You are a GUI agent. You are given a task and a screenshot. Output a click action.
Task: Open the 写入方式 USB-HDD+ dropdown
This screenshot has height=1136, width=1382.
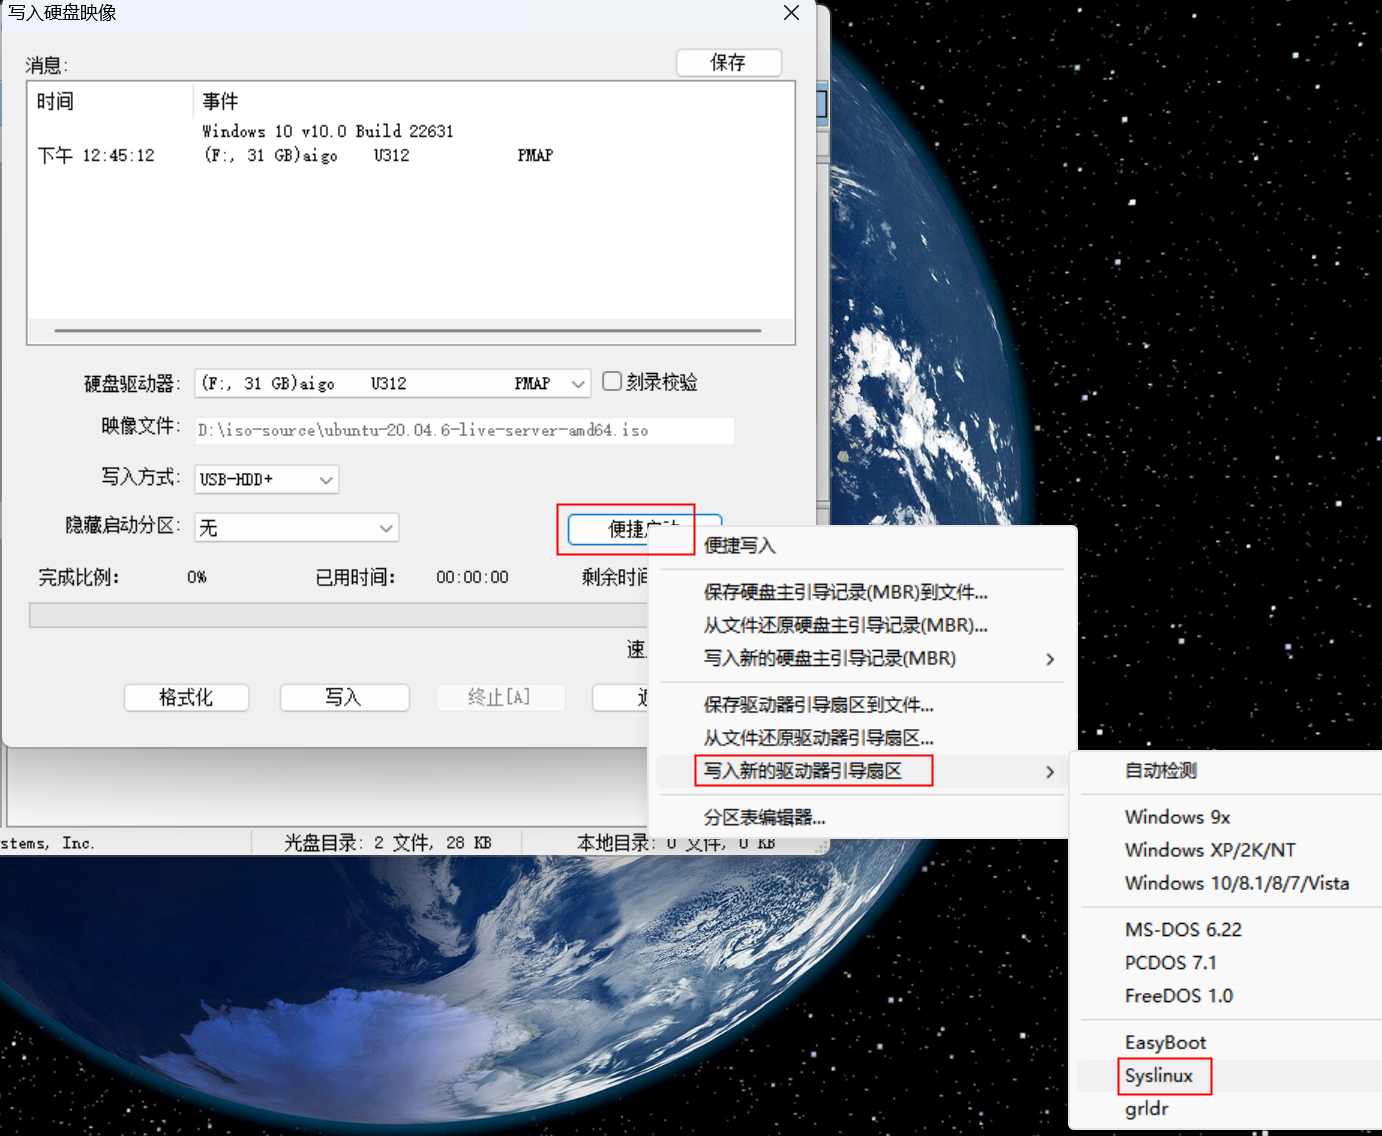pyautogui.click(x=325, y=479)
